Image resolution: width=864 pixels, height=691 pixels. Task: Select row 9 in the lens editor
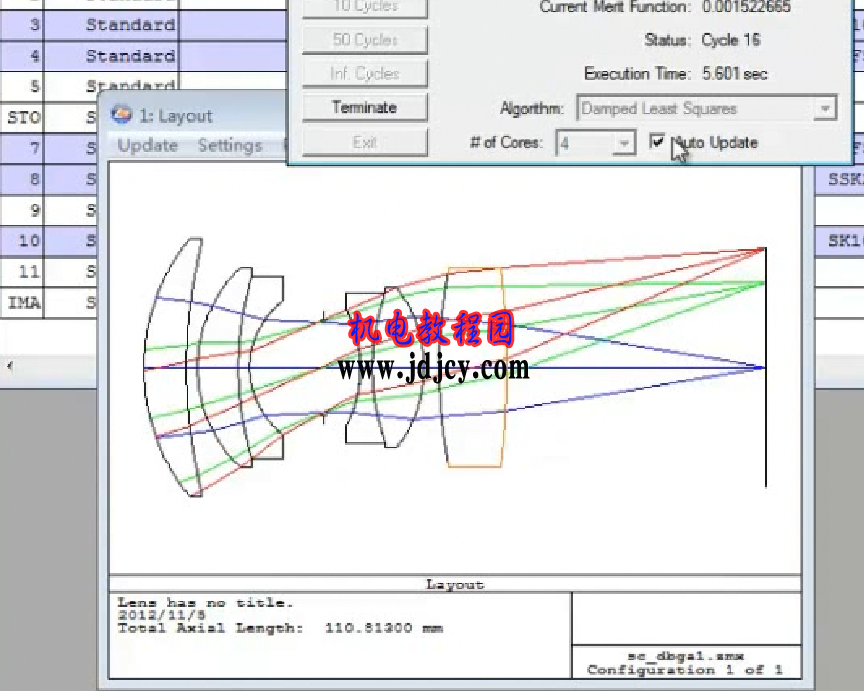coord(22,210)
